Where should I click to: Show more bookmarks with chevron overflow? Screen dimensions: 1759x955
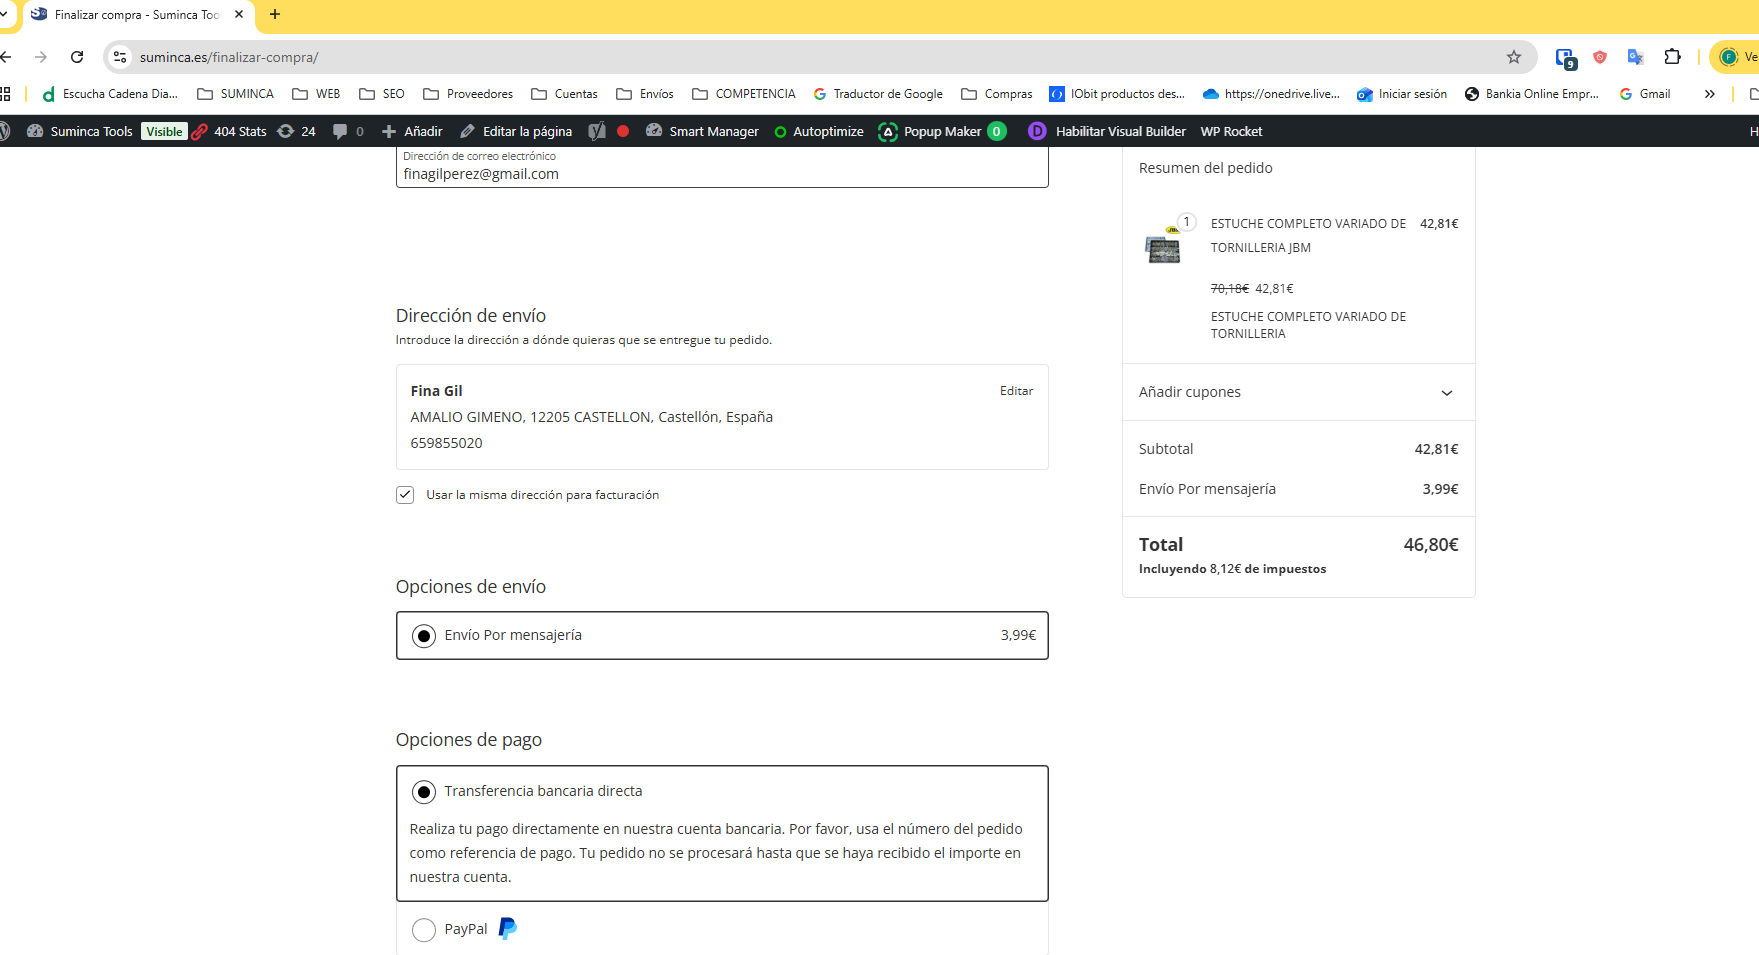[x=1709, y=94]
